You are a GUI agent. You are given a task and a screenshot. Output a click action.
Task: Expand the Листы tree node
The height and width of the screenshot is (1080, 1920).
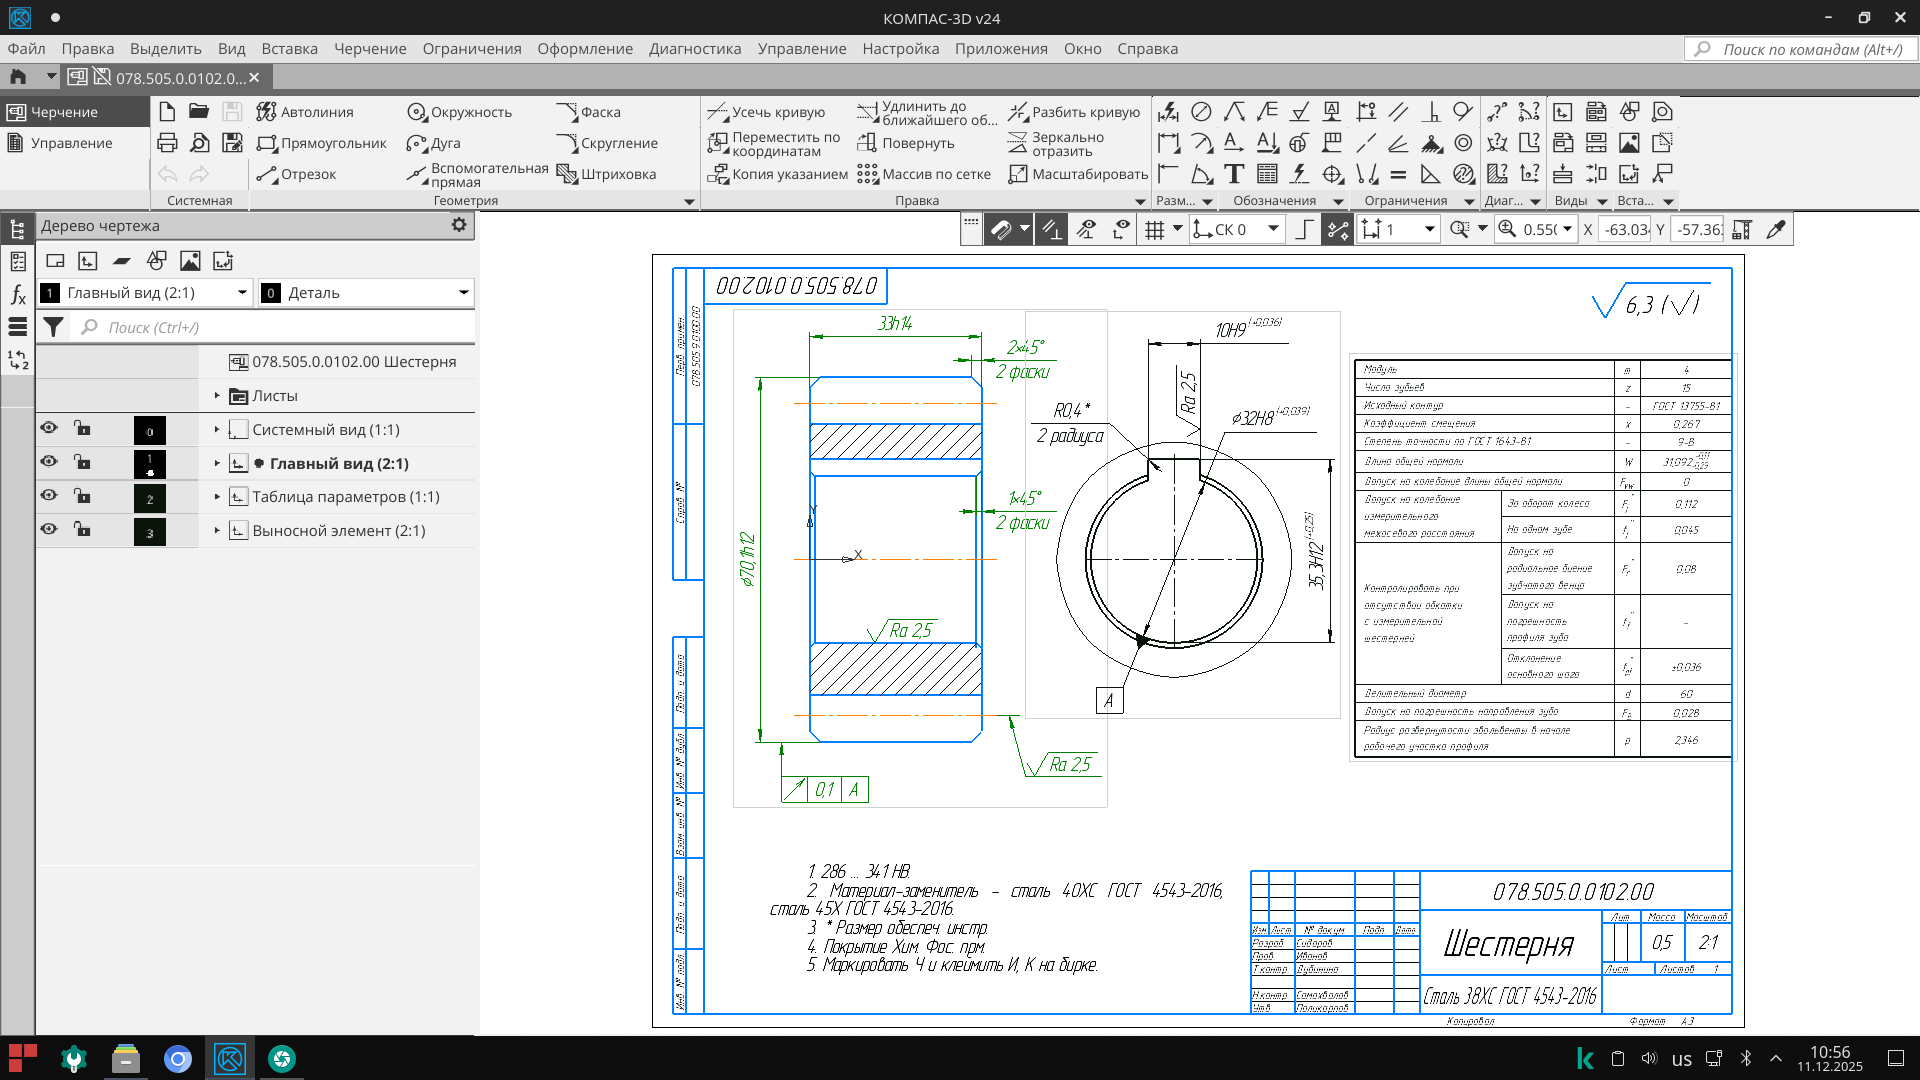point(217,396)
